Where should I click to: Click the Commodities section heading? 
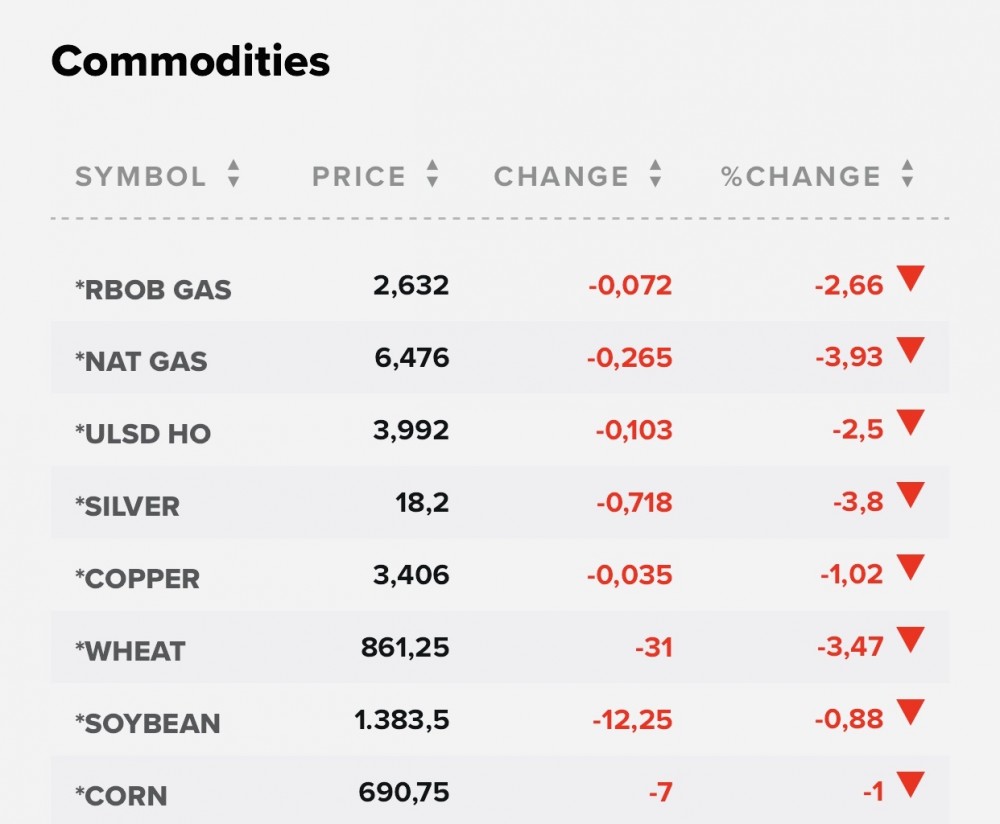(x=190, y=62)
